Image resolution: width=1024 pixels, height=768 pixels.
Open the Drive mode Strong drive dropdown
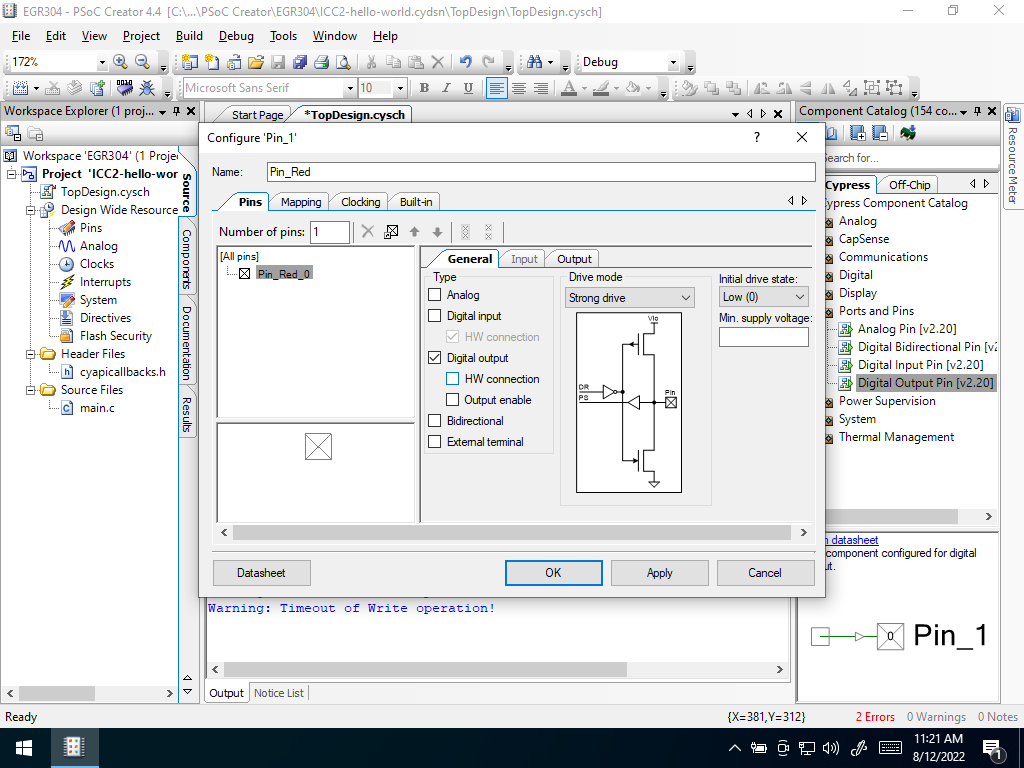tap(630, 298)
